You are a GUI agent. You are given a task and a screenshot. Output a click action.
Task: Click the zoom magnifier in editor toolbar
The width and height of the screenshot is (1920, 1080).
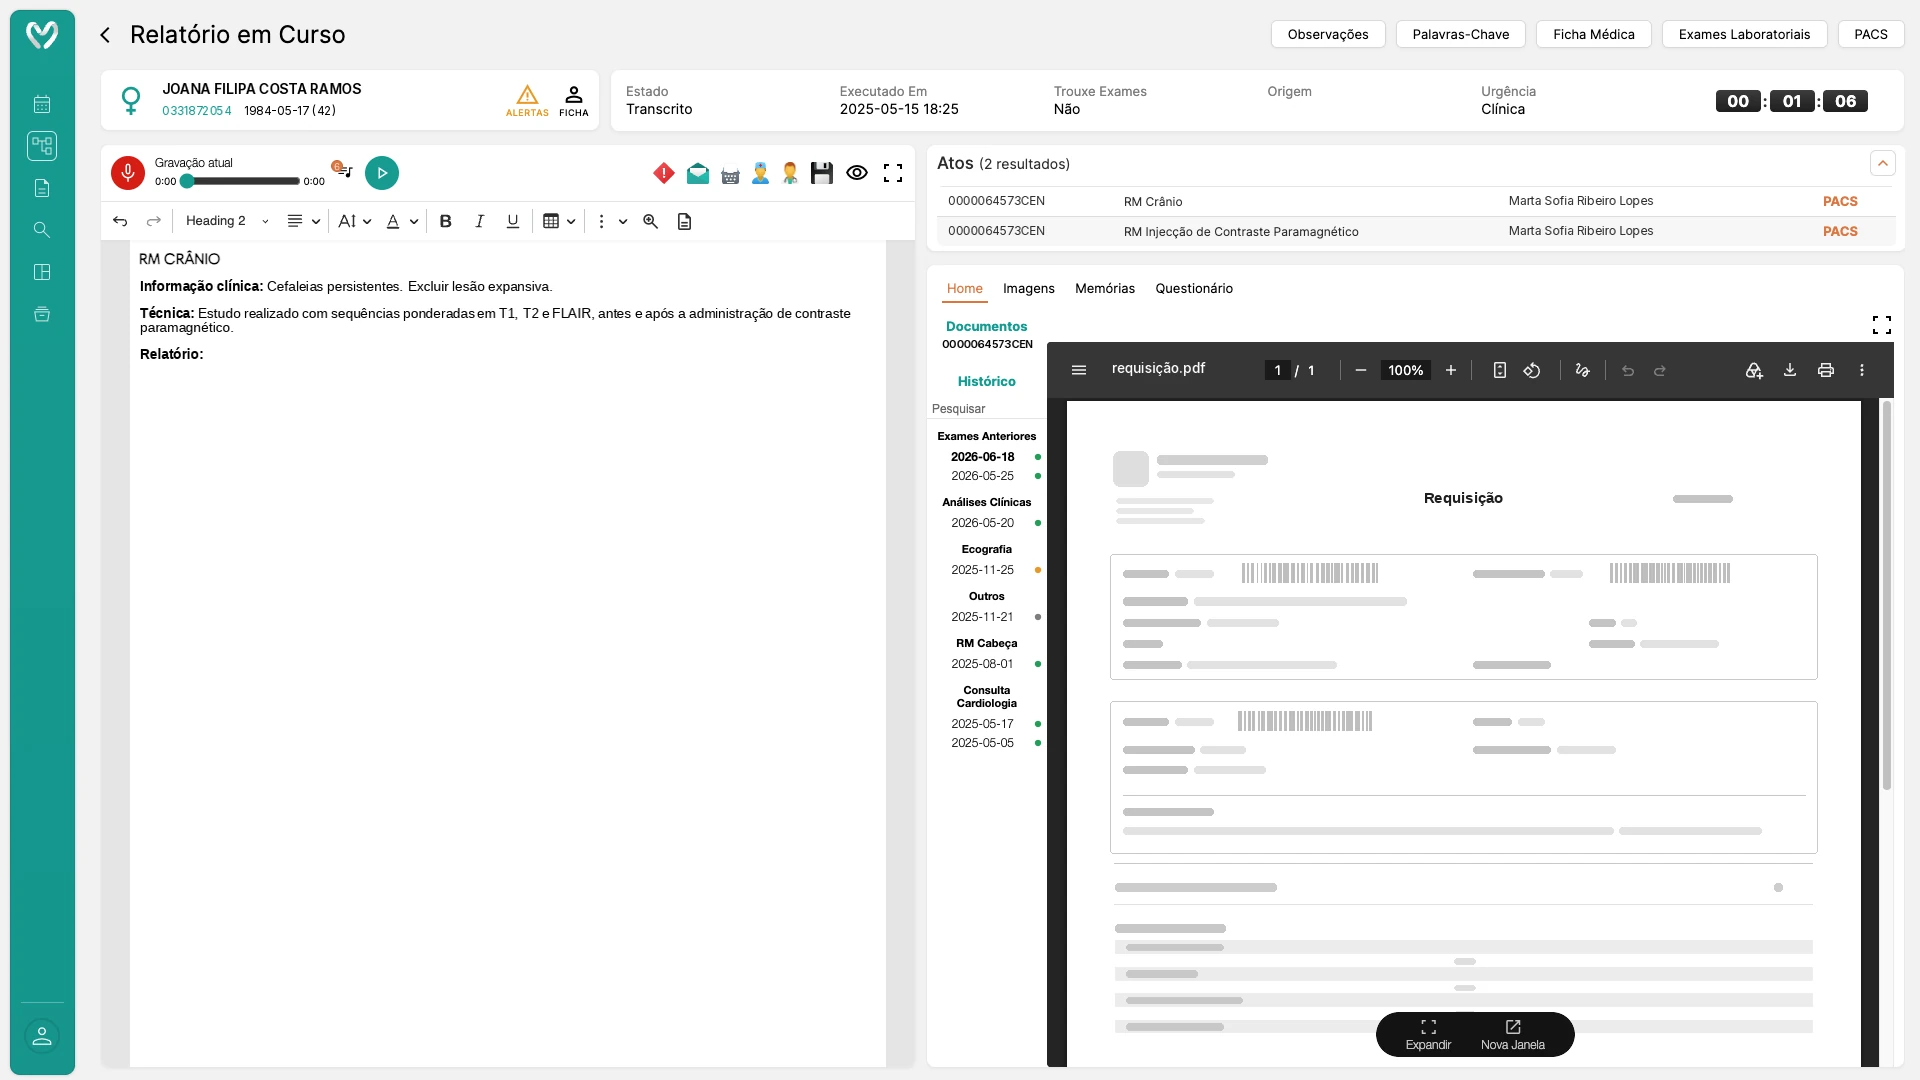click(651, 221)
